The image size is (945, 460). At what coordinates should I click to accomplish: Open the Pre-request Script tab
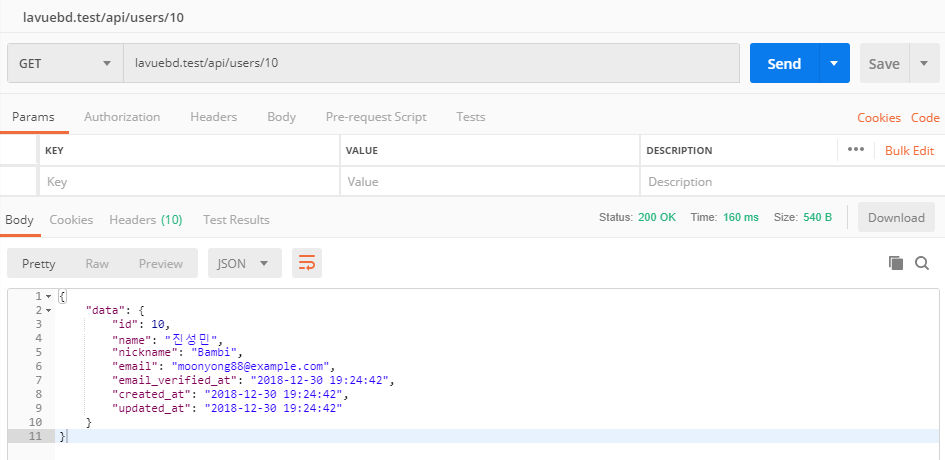376,117
